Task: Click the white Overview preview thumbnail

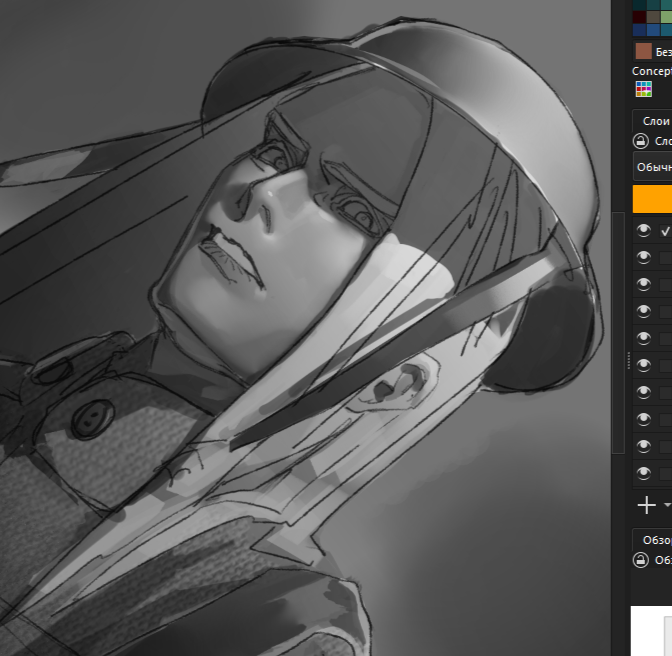Action: coord(651,631)
